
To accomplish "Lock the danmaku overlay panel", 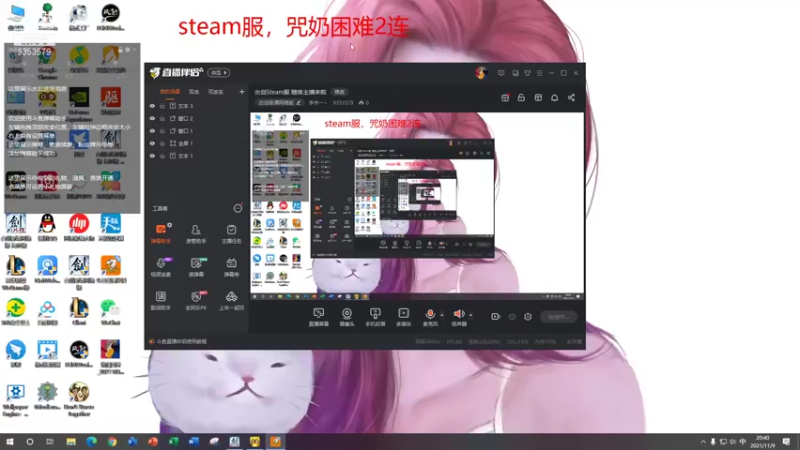I will 121,49.
